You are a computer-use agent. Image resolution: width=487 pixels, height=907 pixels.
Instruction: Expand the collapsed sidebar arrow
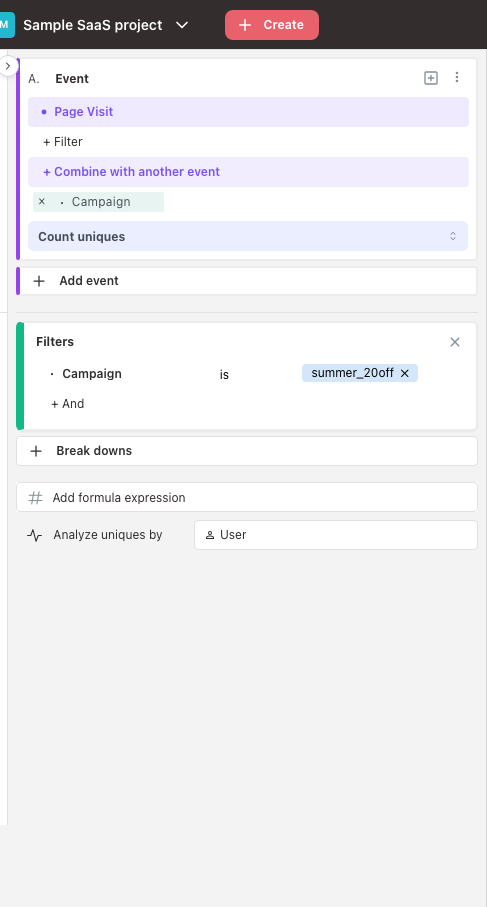click(8, 66)
